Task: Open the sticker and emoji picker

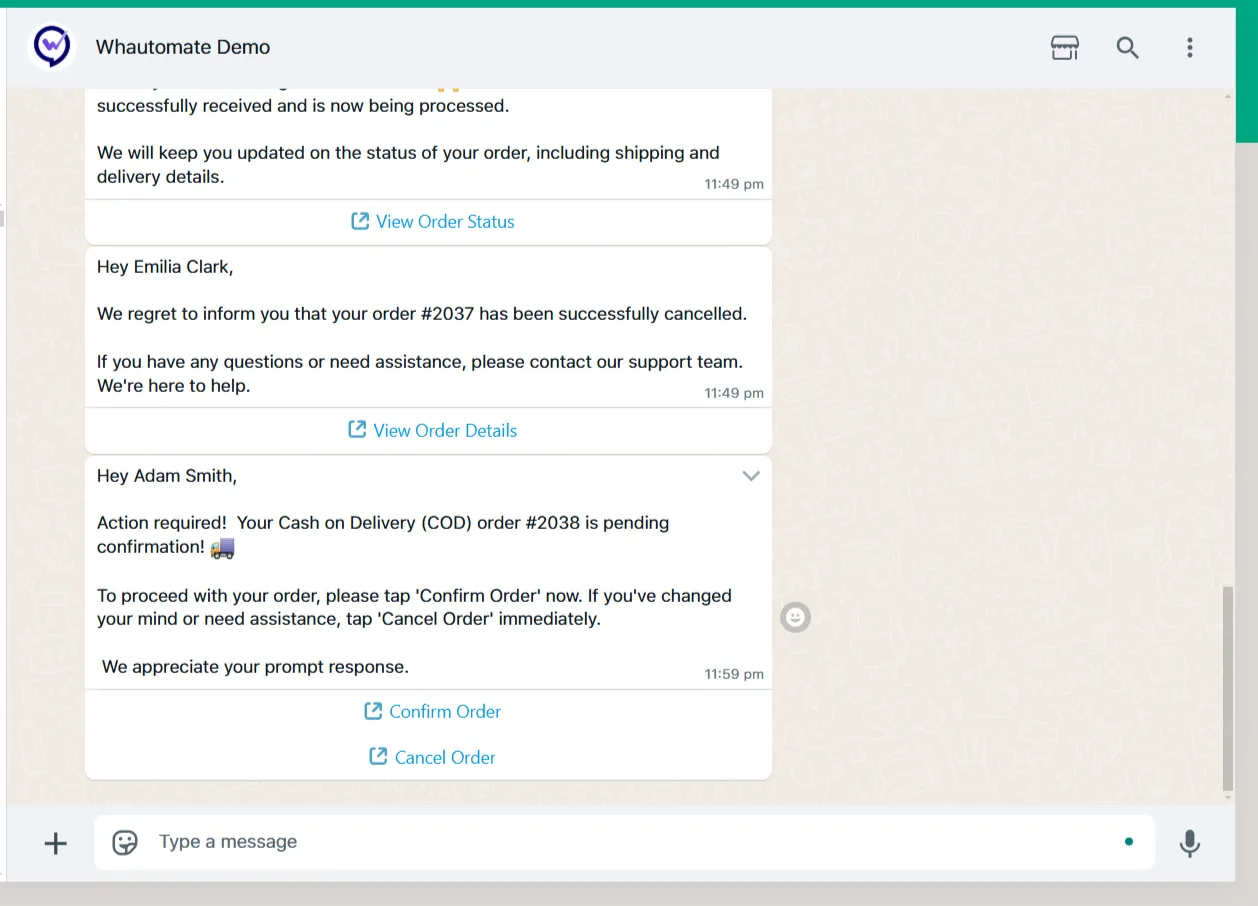Action: point(125,842)
